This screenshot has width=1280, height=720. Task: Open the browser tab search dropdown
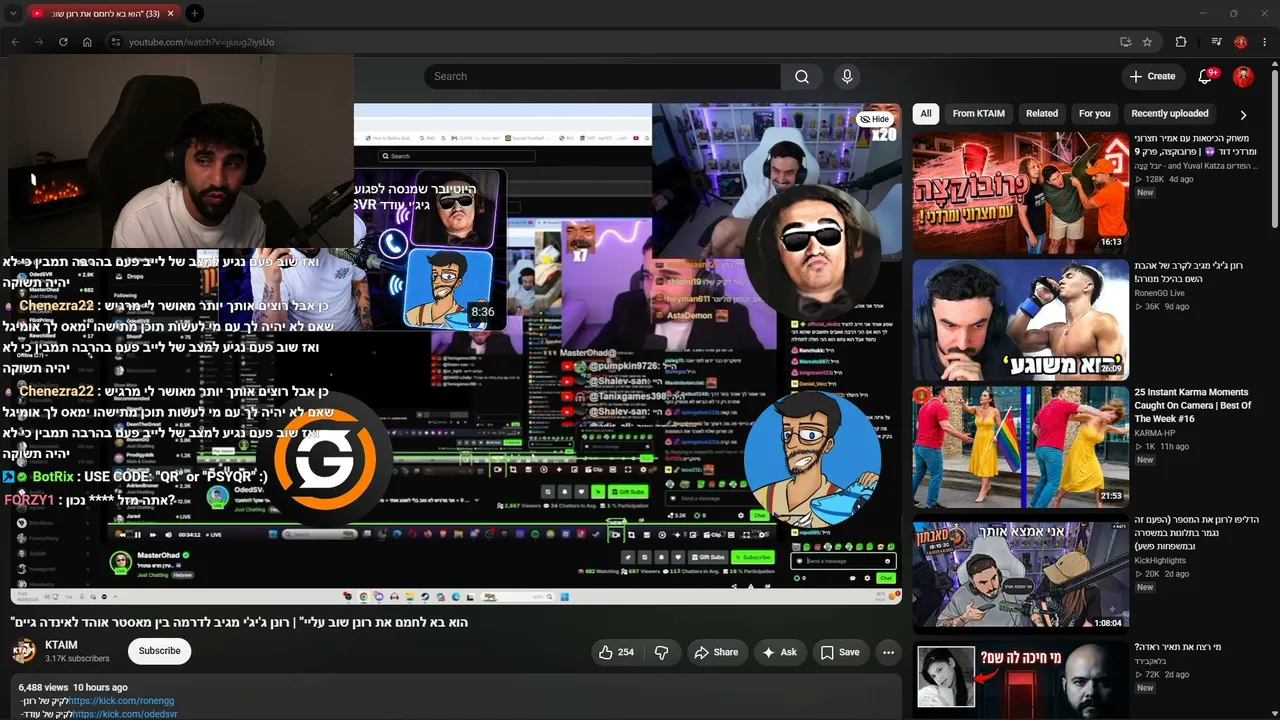(x=14, y=13)
